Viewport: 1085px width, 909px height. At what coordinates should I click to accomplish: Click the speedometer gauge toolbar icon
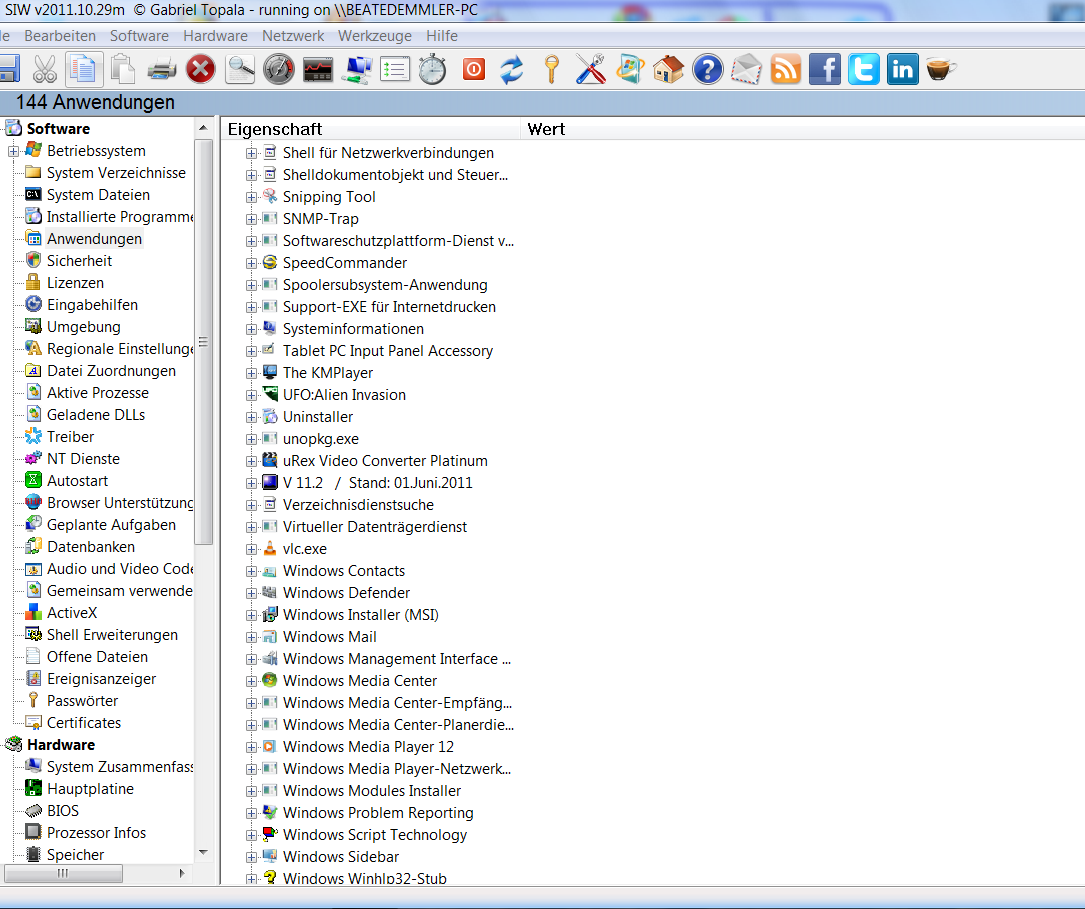pyautogui.click(x=279, y=69)
